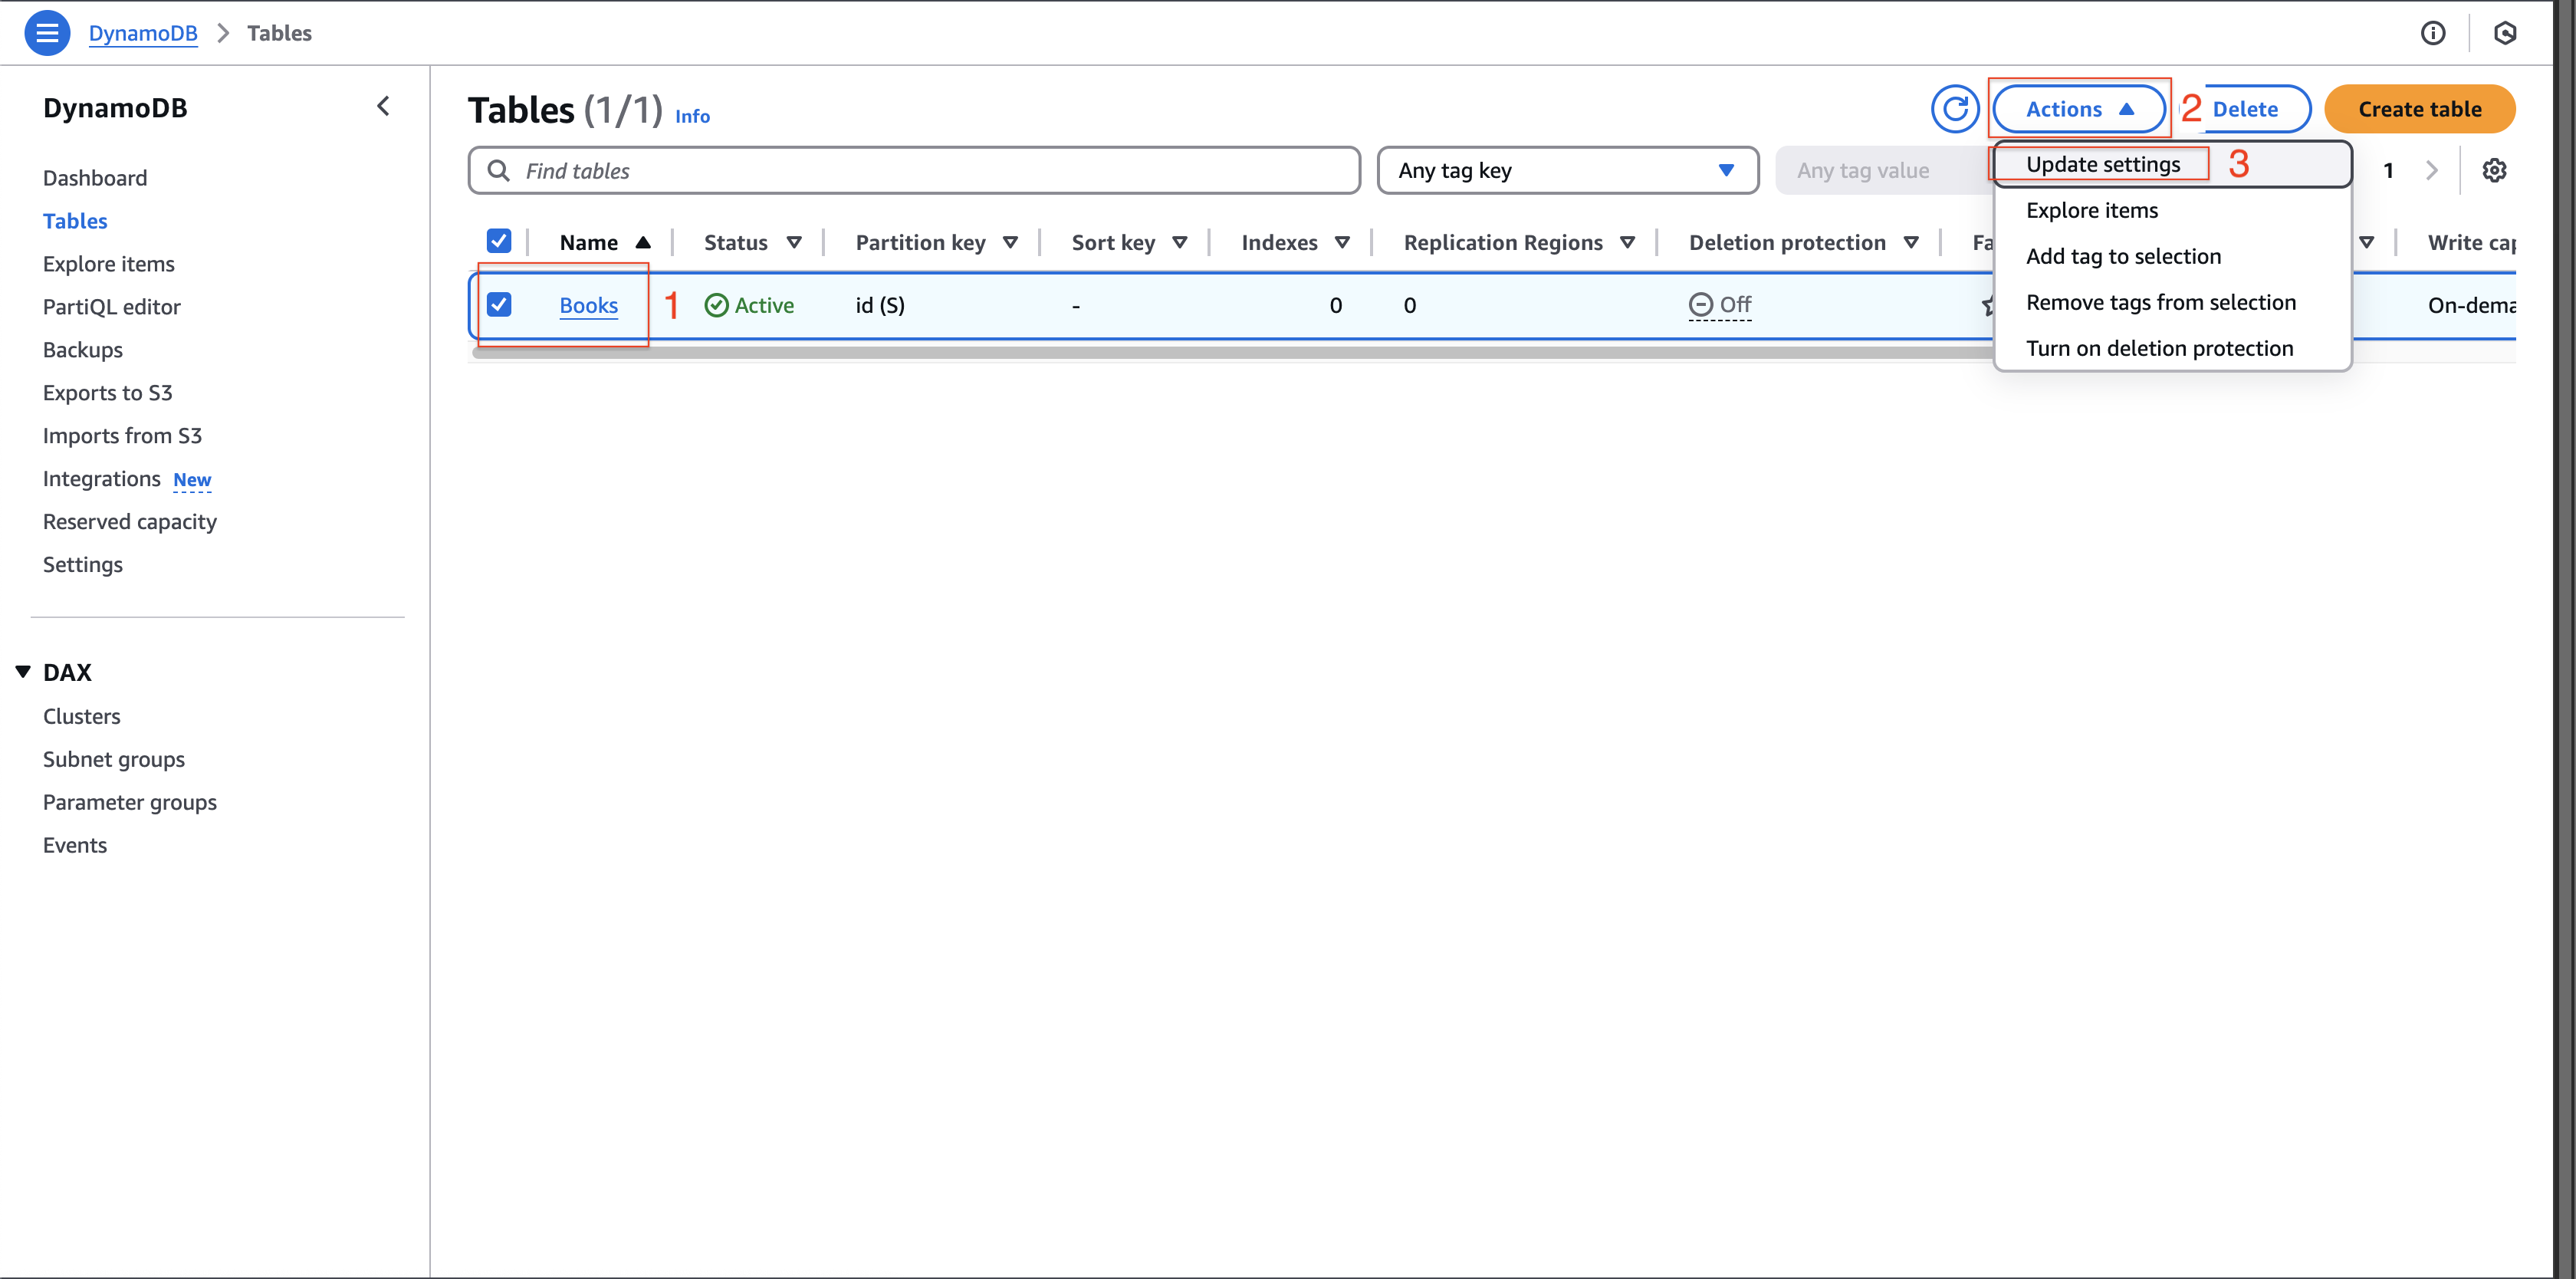Toggle the select-all header checkbox
Image resolution: width=2576 pixels, height=1279 pixels.
click(501, 240)
